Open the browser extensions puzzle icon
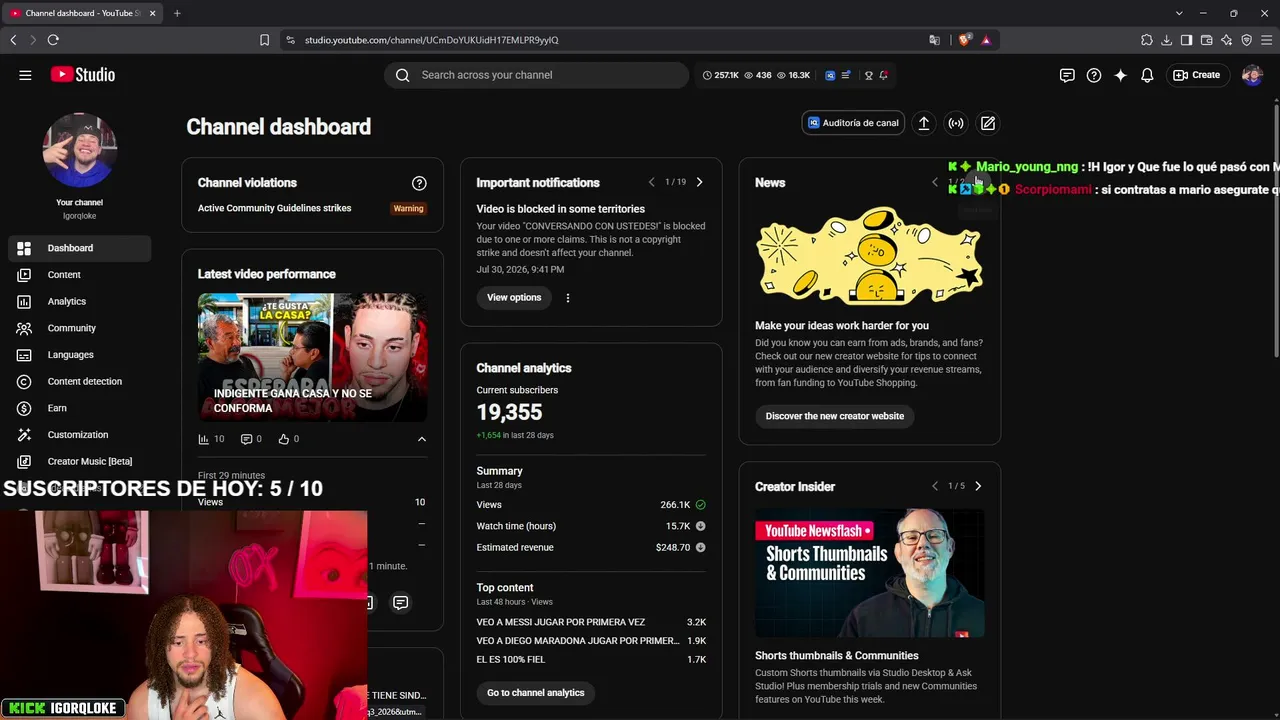 (1146, 40)
